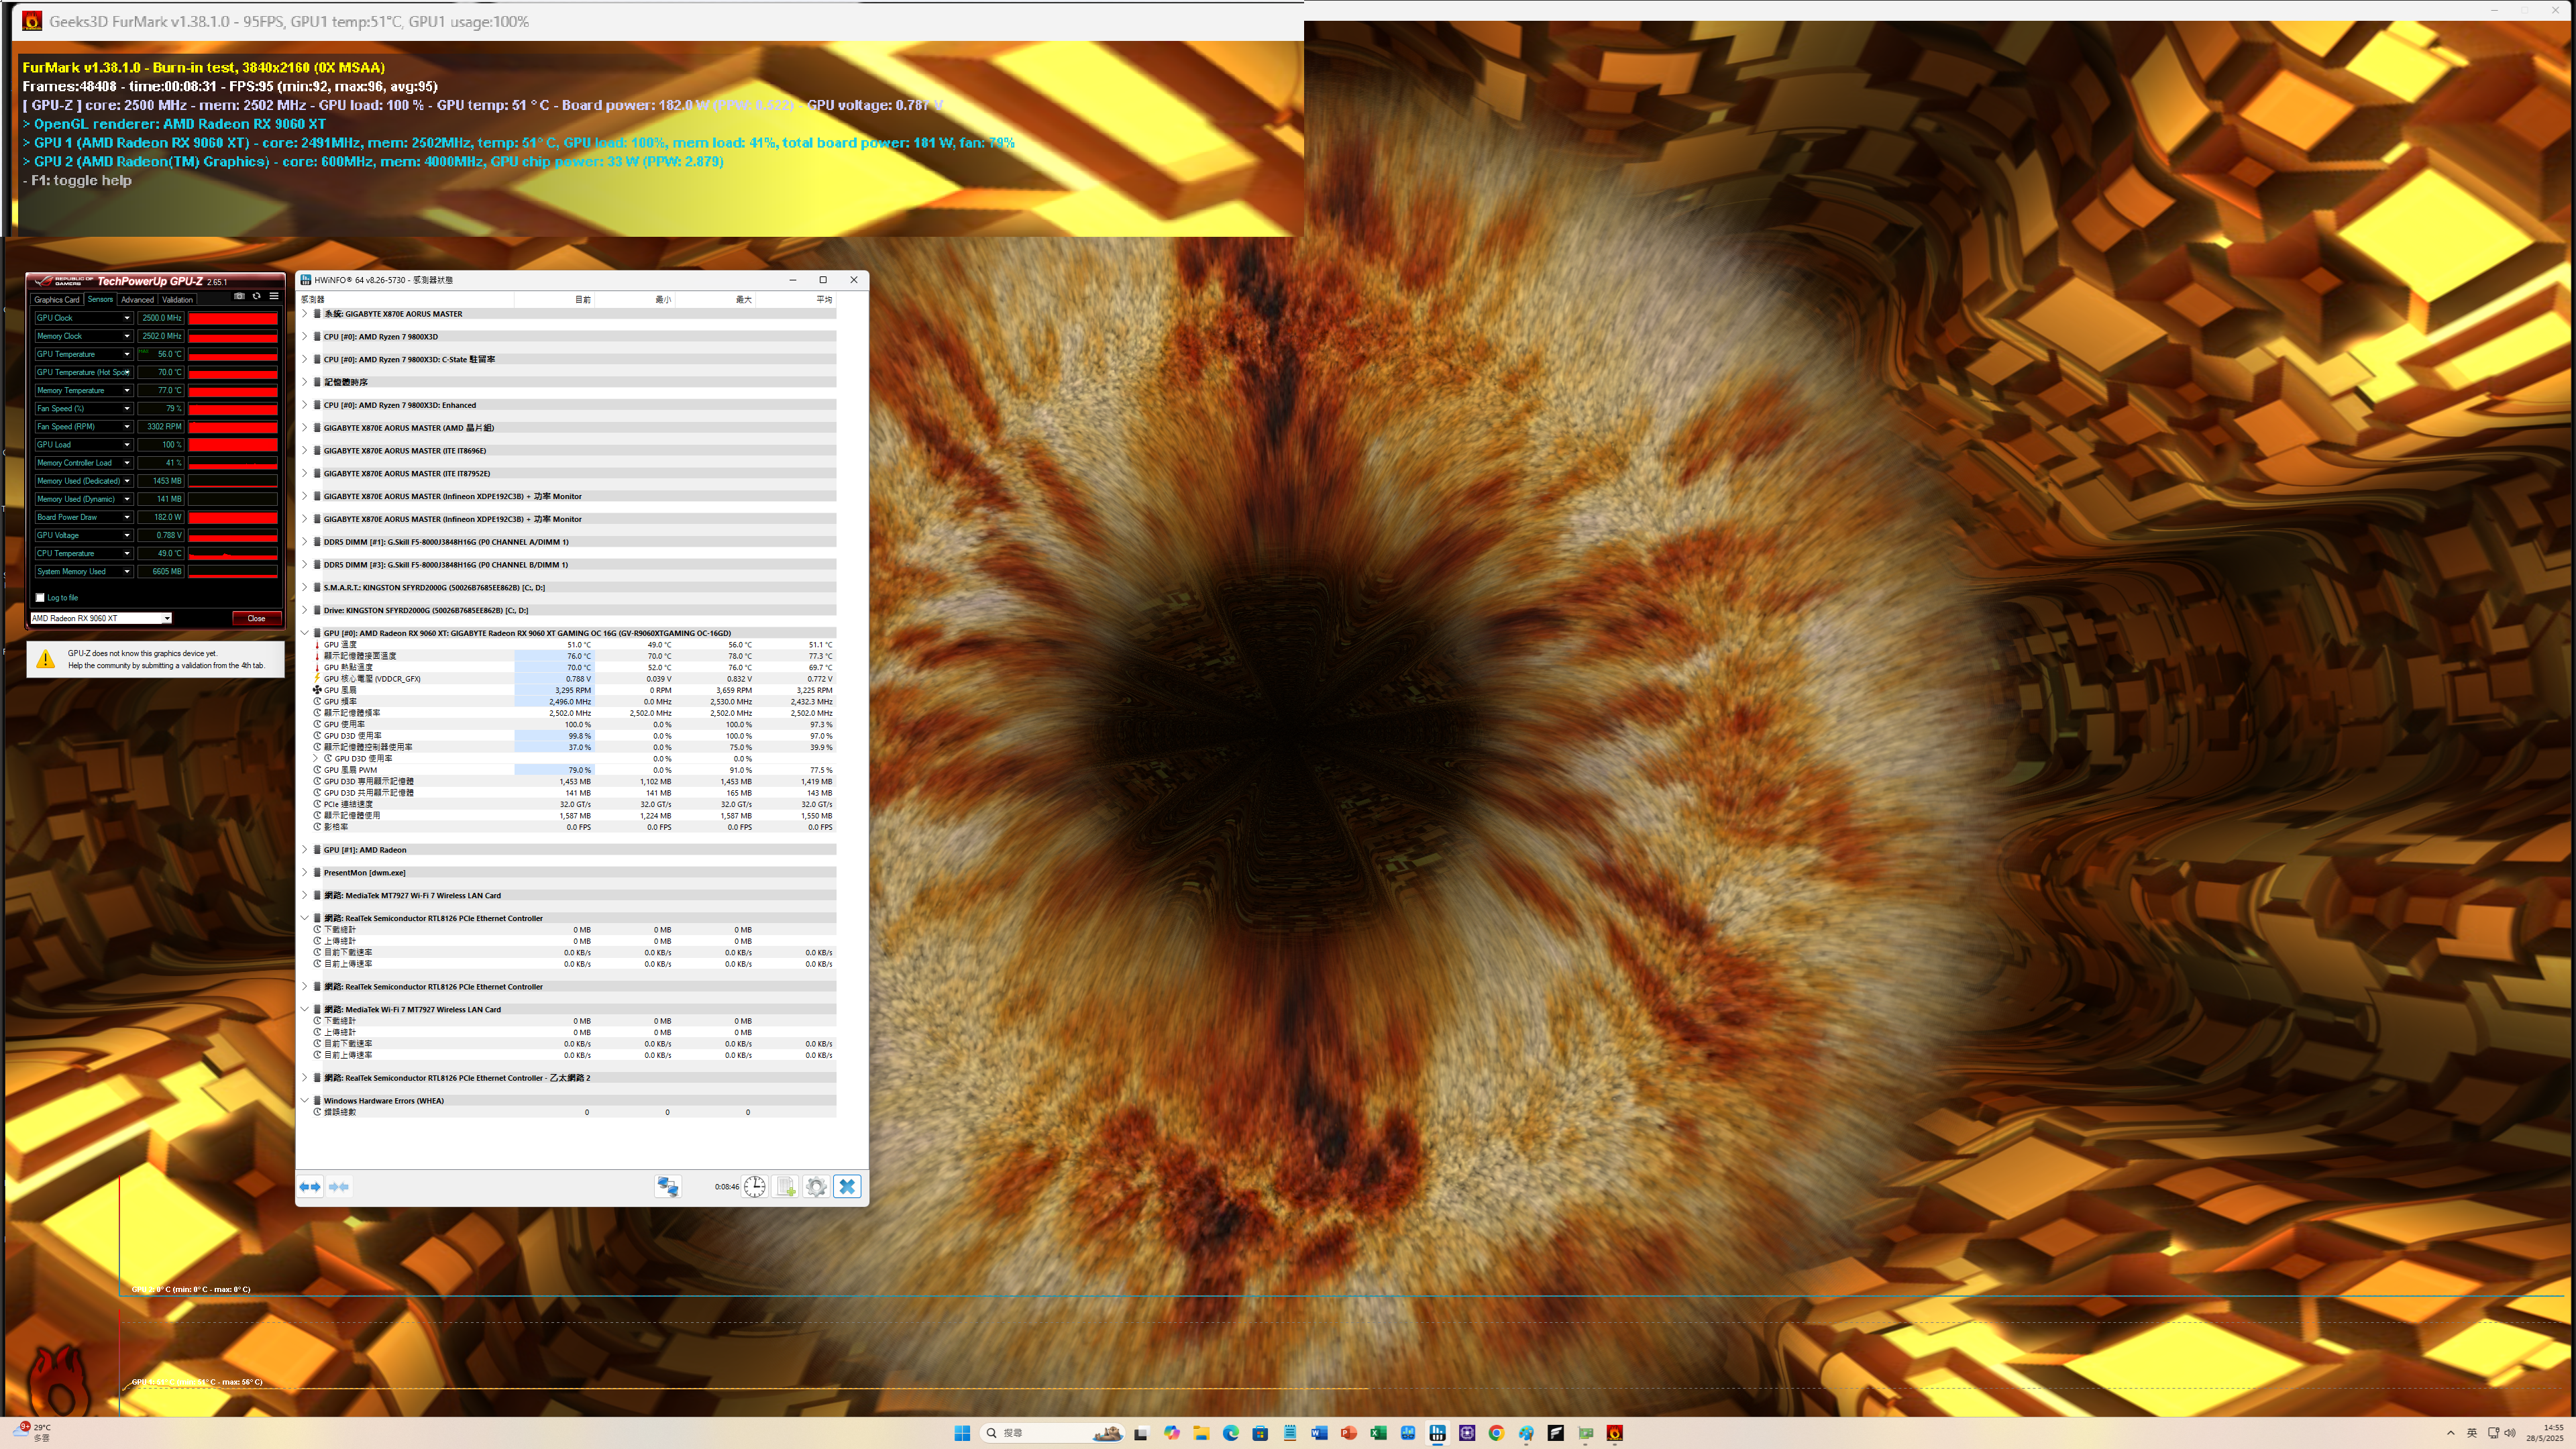This screenshot has height=1449, width=2576.
Task: Click HWiNFO GPU fan row 3,295 RPM
Action: pyautogui.click(x=574, y=690)
